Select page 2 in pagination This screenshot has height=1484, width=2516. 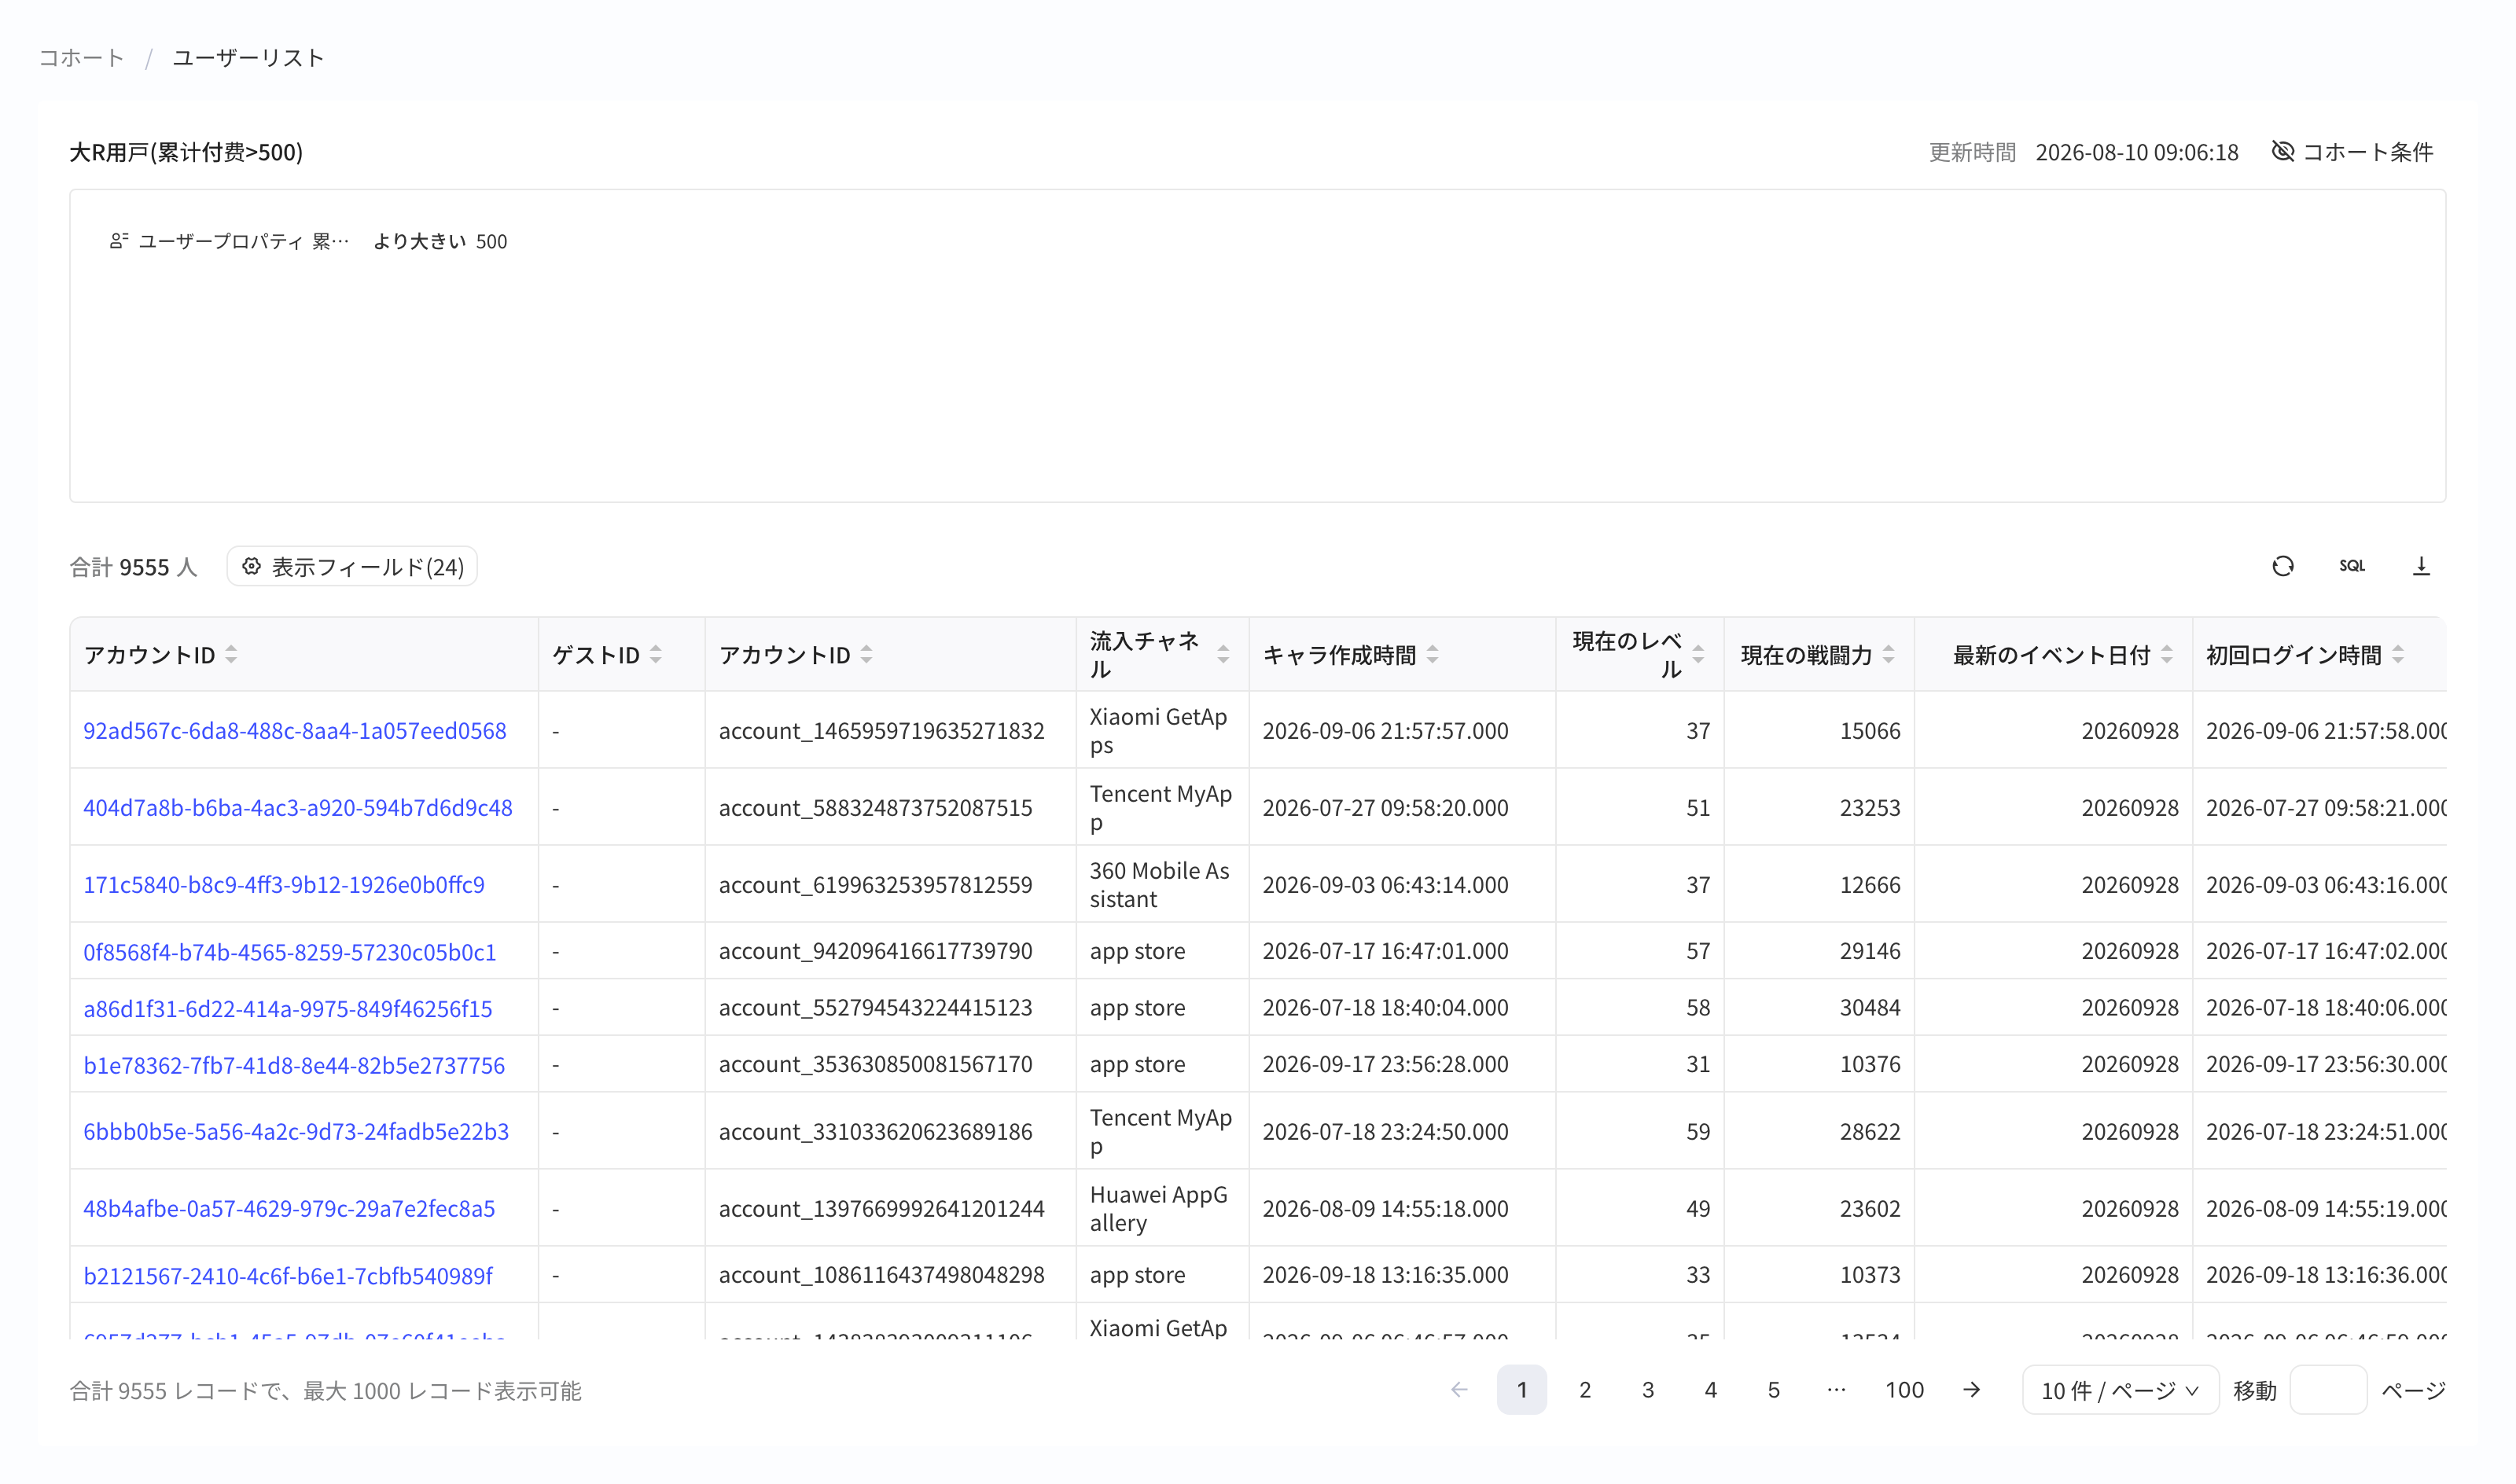[1584, 1390]
